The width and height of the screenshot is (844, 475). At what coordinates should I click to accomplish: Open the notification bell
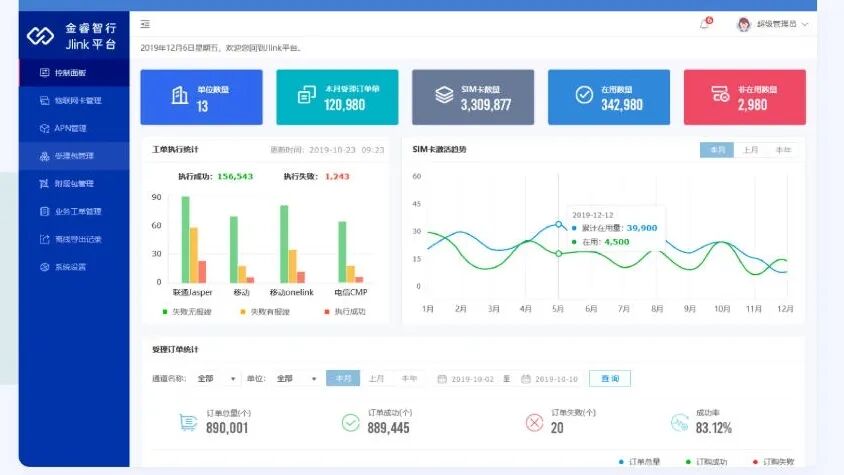coord(704,24)
